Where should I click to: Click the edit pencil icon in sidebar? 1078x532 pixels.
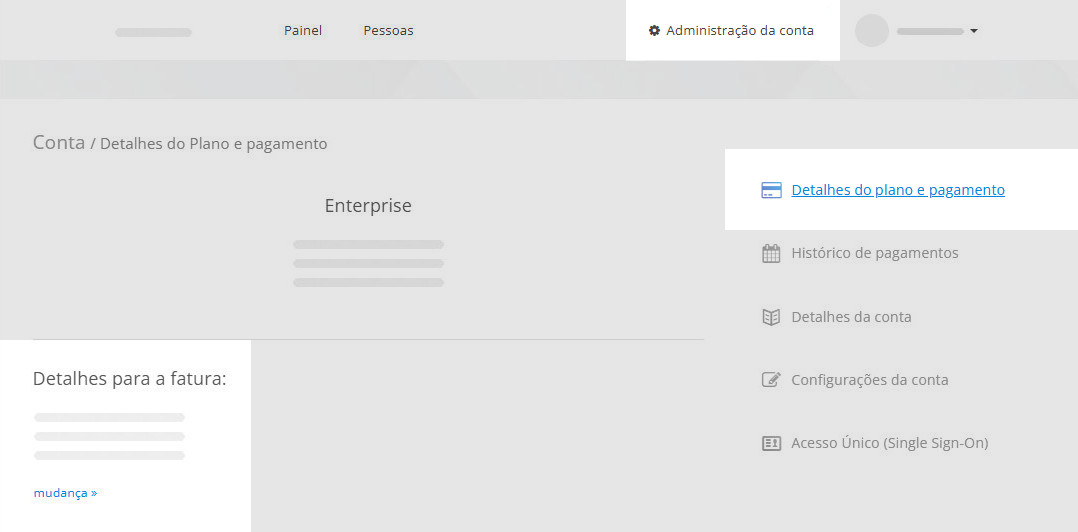pos(771,379)
